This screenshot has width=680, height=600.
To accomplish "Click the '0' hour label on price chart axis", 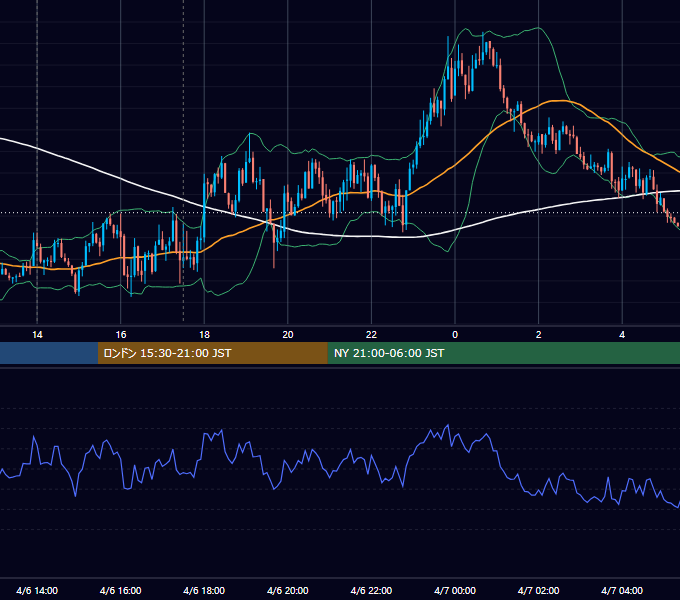I will (455, 335).
